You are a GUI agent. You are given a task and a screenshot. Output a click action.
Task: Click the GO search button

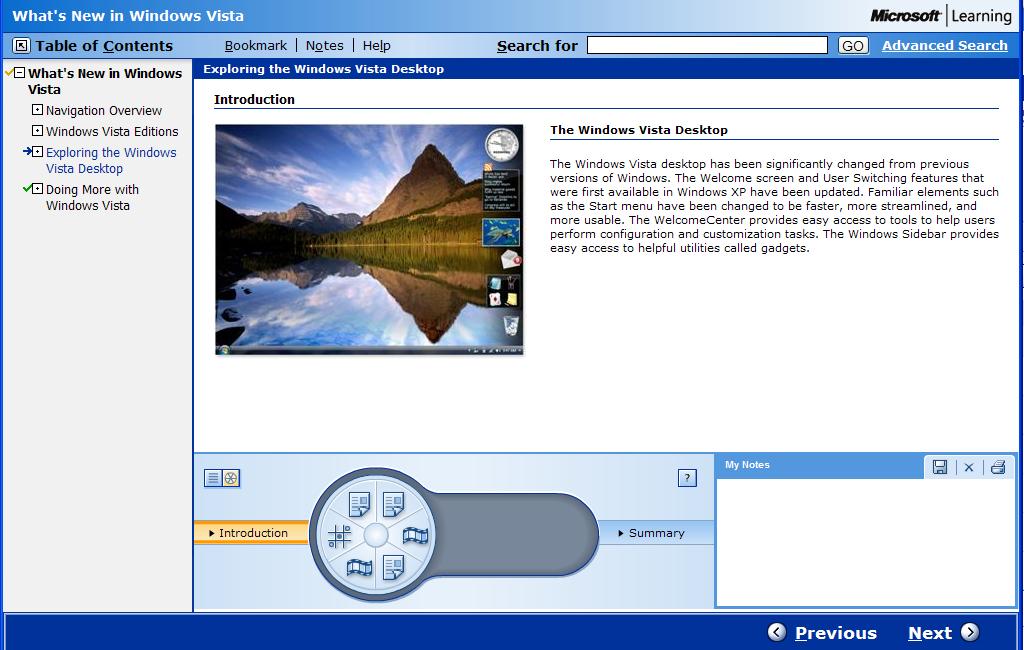coord(853,46)
